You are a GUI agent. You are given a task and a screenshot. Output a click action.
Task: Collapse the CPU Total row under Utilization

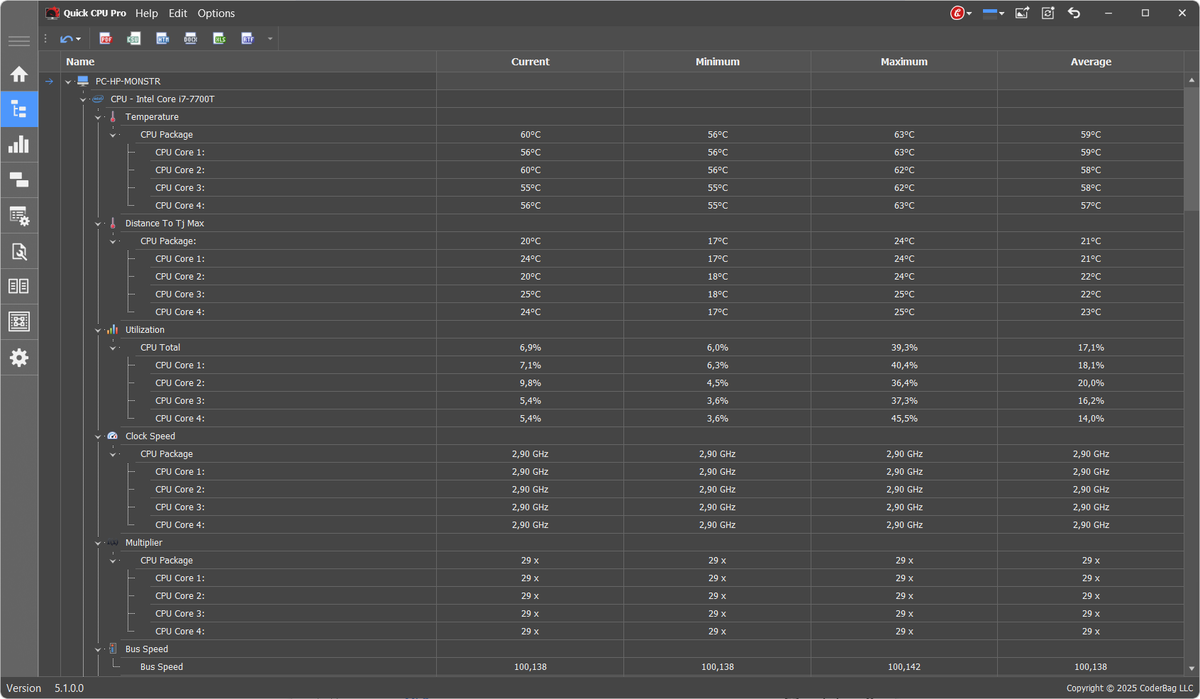pos(113,348)
